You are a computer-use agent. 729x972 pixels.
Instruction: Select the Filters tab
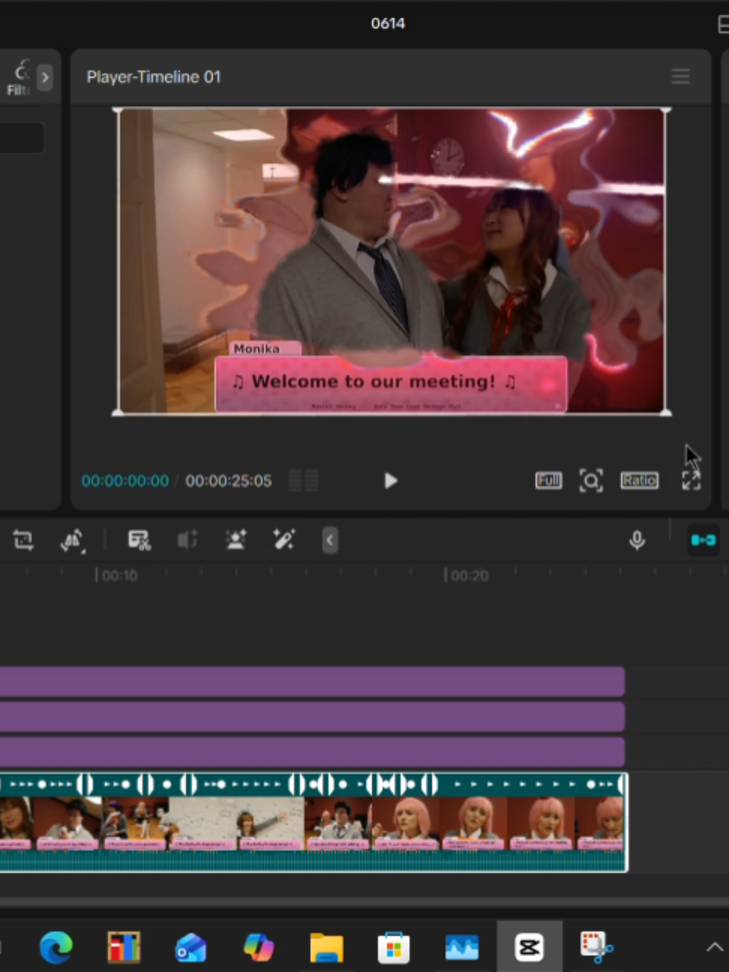click(x=18, y=77)
